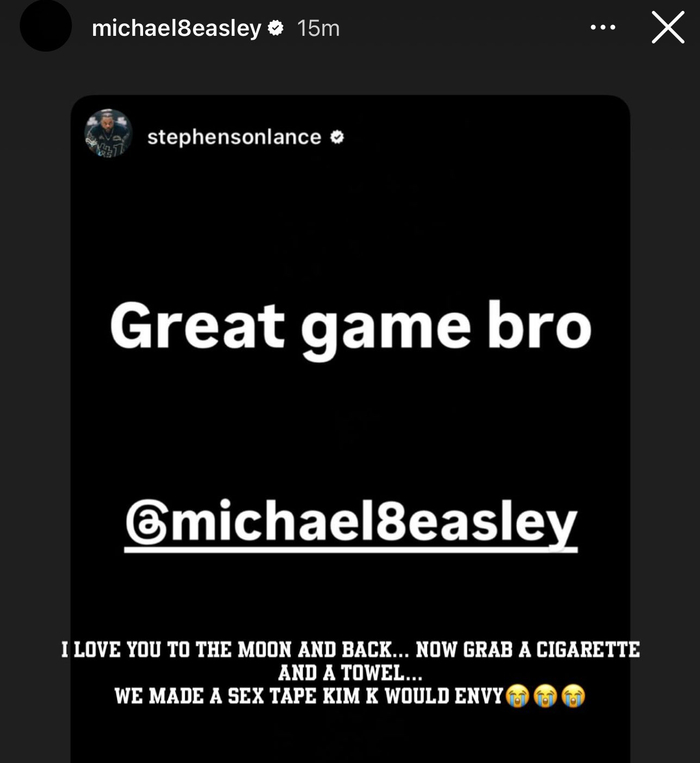Viewport: 700px width, 763px height.
Task: Open the three-dot more options menu
Action: 603,28
